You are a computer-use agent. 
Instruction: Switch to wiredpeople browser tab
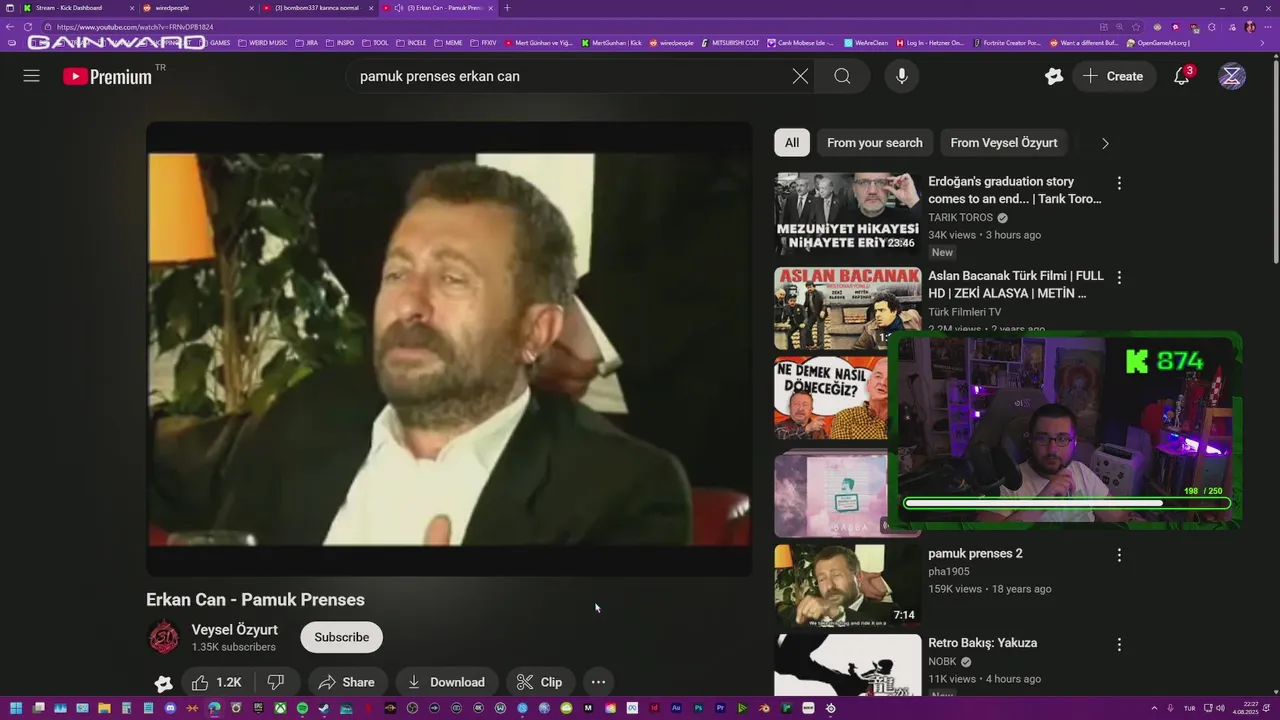click(x=198, y=8)
